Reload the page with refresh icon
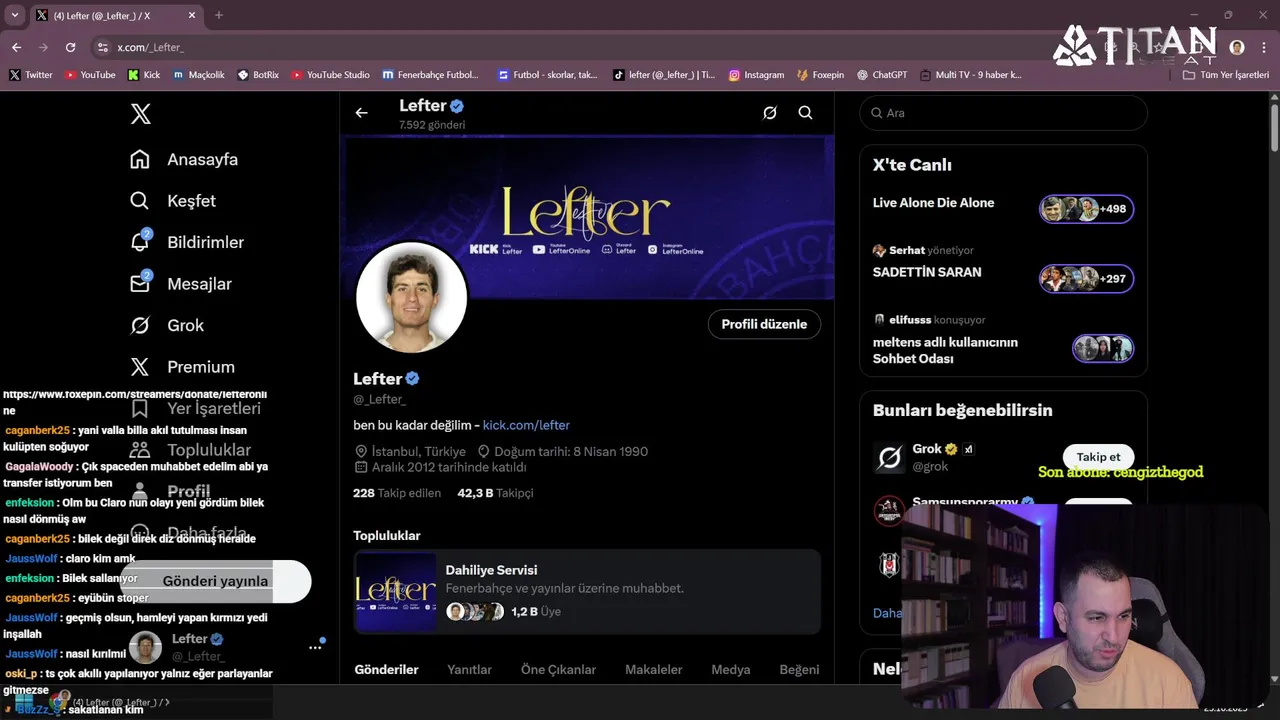Image resolution: width=1280 pixels, height=720 pixels. pos(70,47)
